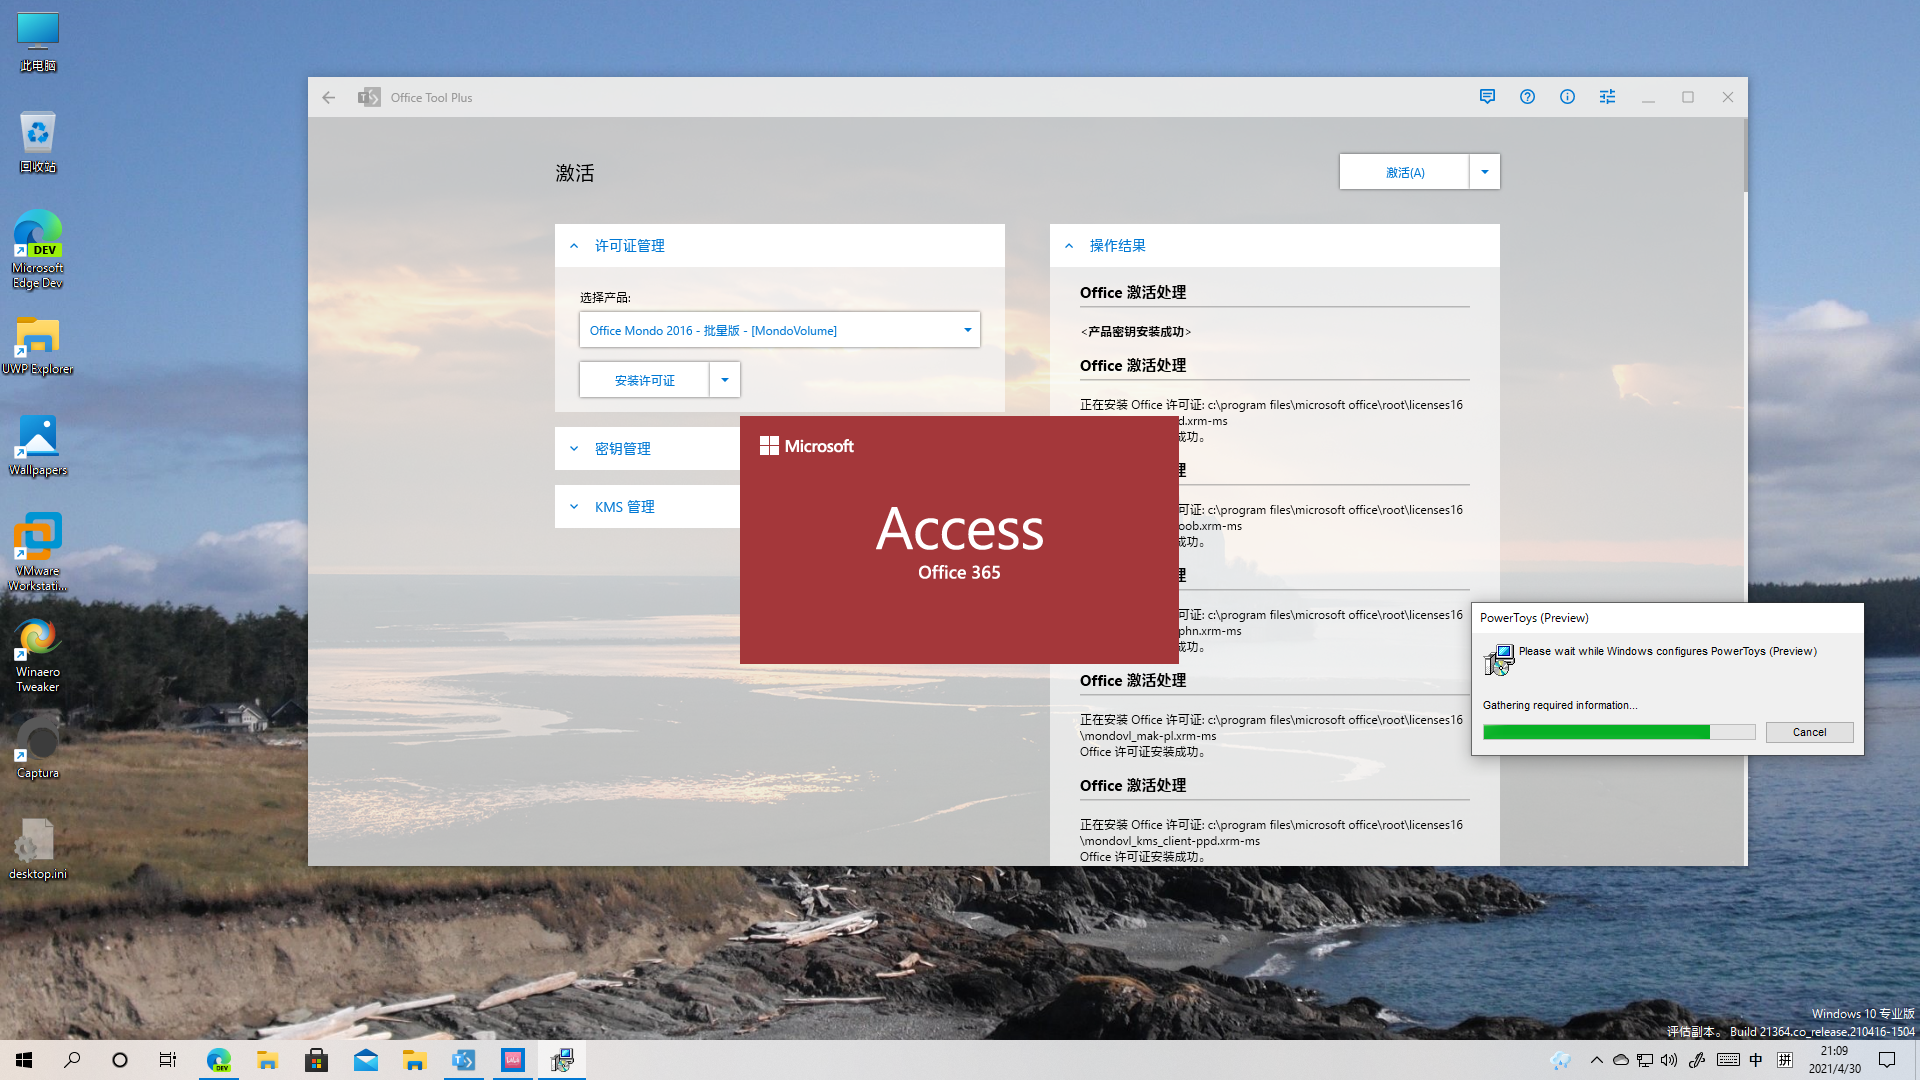This screenshot has width=1920, height=1080.
Task: Open dropdown arrow beside 安装许可证 button
Action: (725, 380)
